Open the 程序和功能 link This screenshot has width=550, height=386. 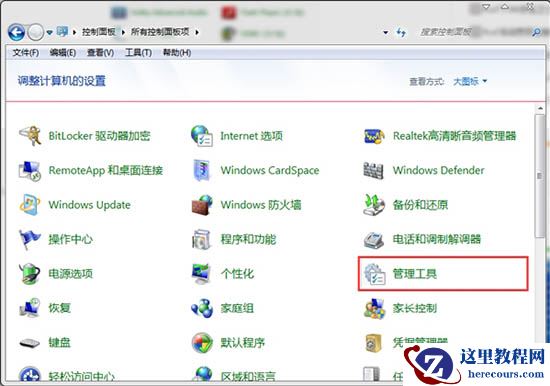(x=248, y=239)
